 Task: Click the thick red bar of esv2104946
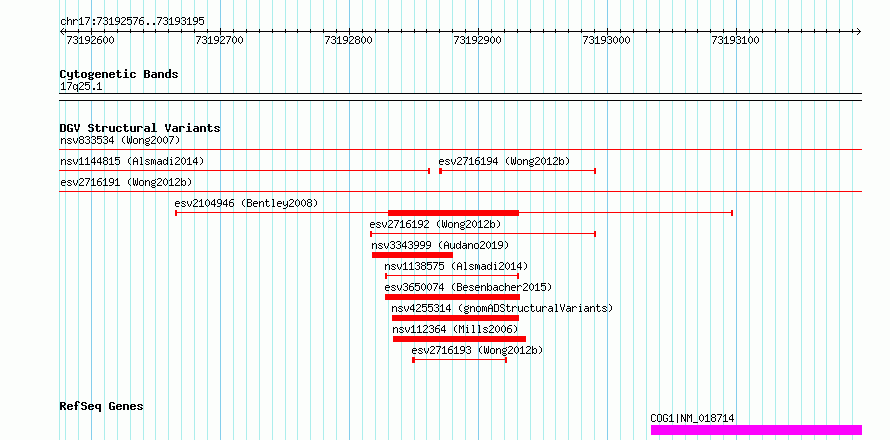point(454,213)
